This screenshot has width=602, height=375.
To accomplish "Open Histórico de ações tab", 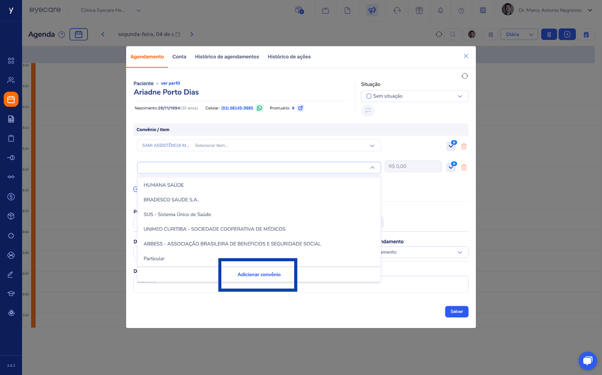I will click(x=289, y=57).
